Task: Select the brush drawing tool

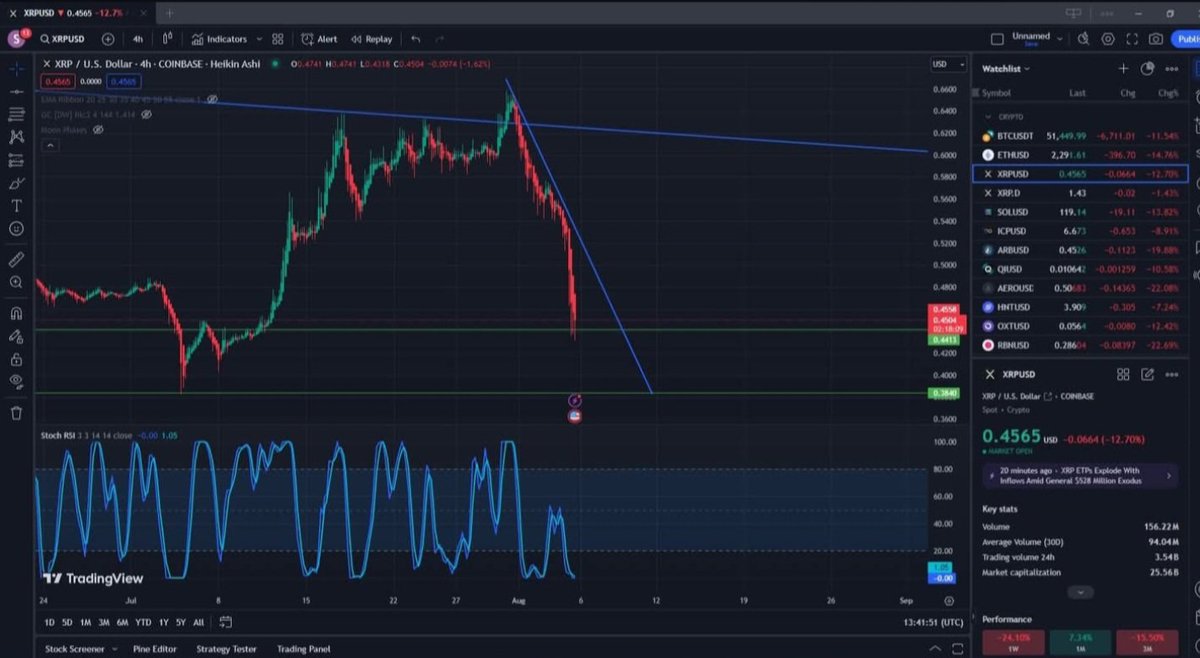Action: coord(16,183)
